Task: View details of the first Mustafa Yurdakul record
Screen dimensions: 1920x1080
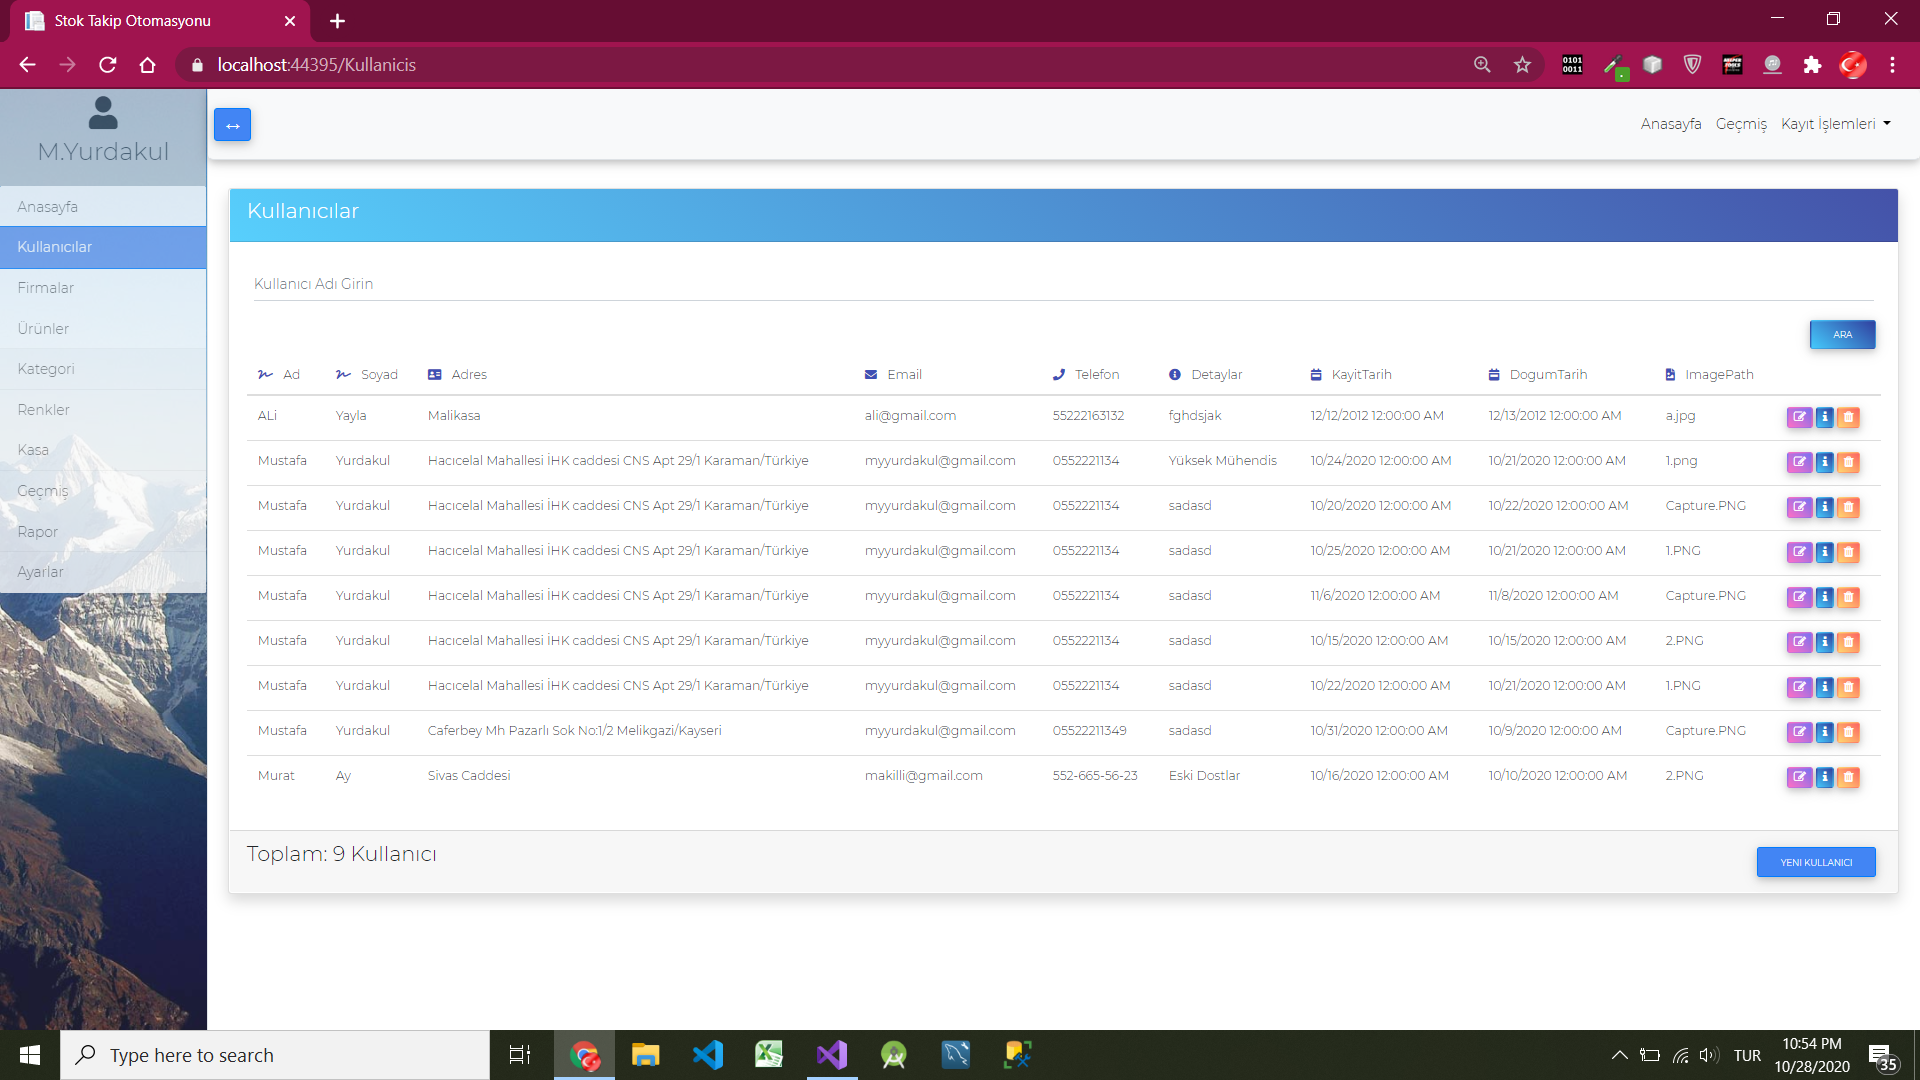Action: click(x=1825, y=462)
